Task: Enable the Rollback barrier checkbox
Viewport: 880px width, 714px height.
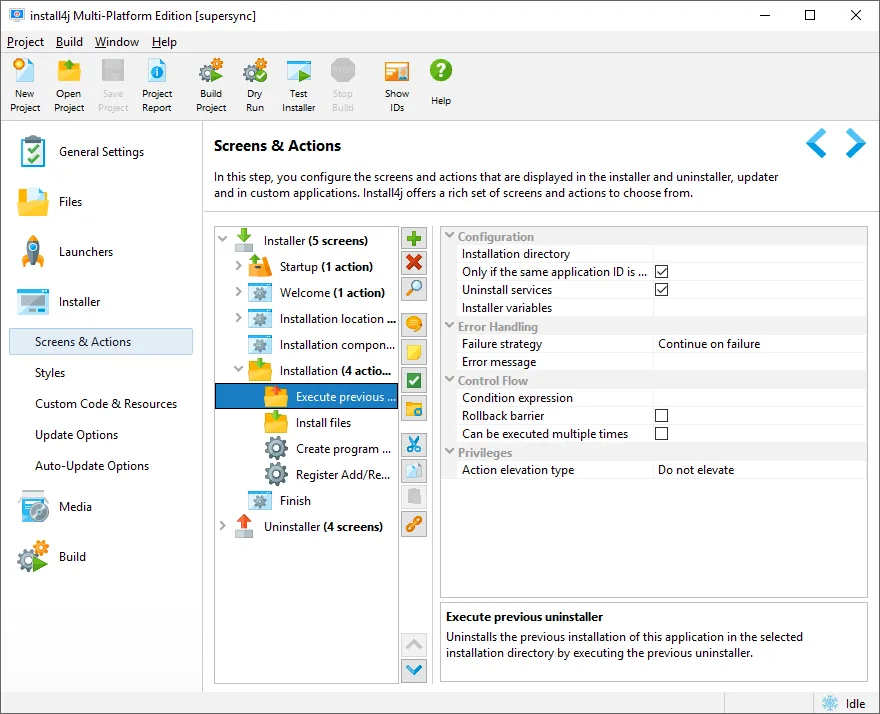Action: pos(662,415)
